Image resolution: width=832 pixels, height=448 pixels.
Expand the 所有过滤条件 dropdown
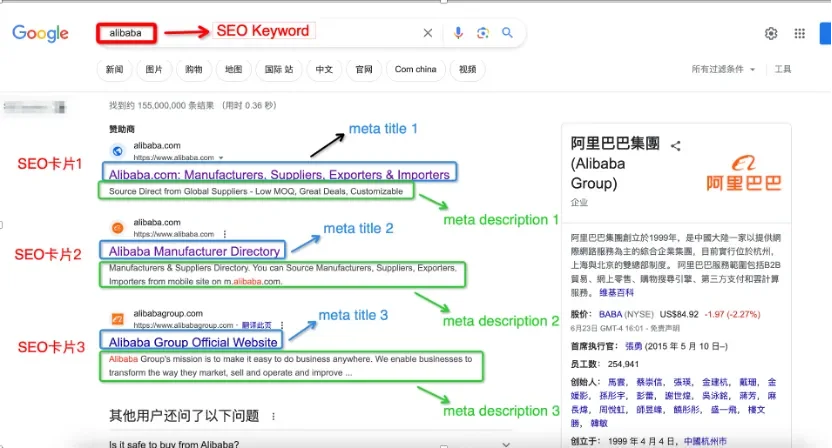tap(724, 69)
